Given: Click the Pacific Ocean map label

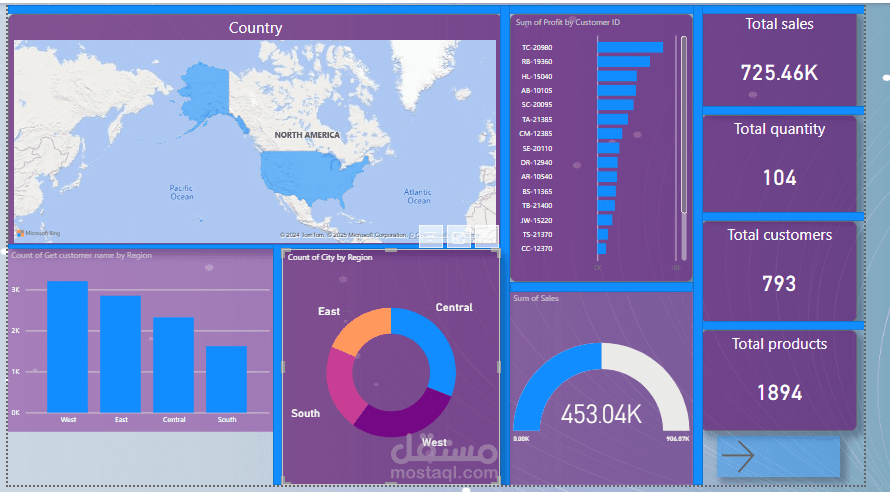Looking at the screenshot, I should tap(182, 192).
